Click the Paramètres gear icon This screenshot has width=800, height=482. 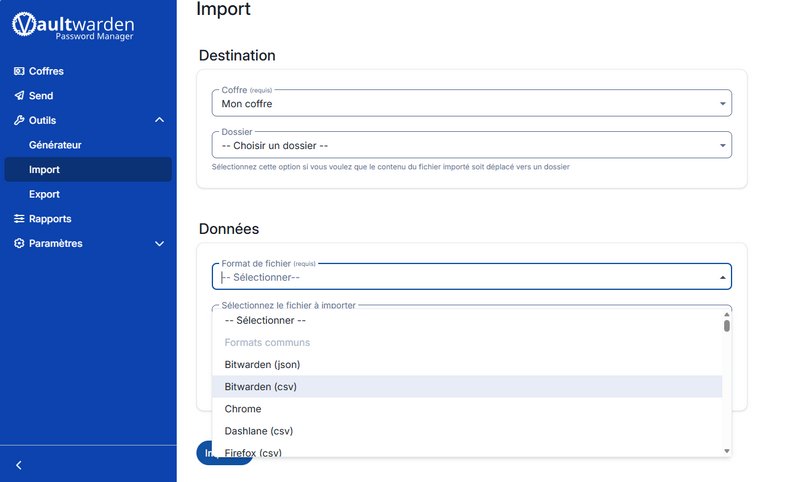(x=19, y=244)
